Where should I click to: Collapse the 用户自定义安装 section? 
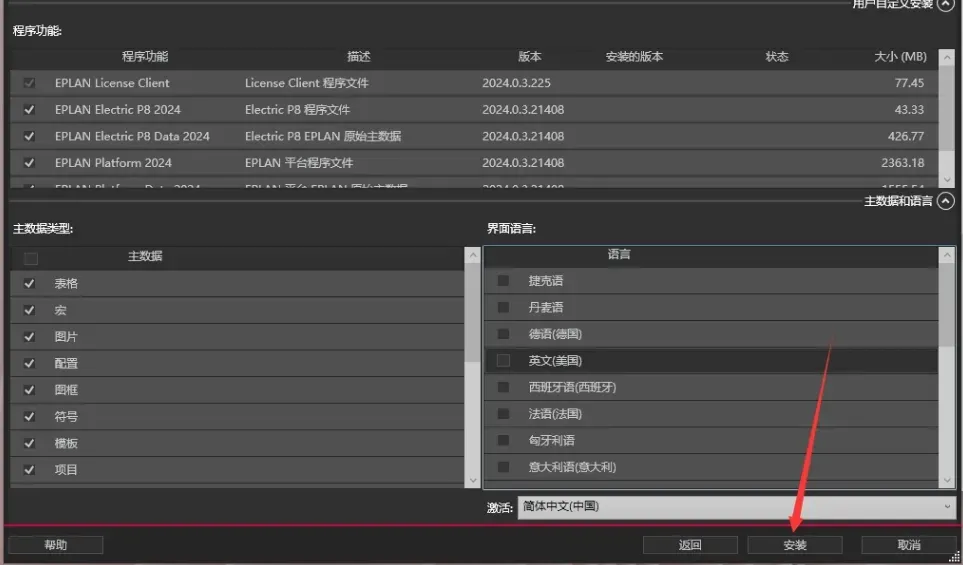(x=946, y=4)
